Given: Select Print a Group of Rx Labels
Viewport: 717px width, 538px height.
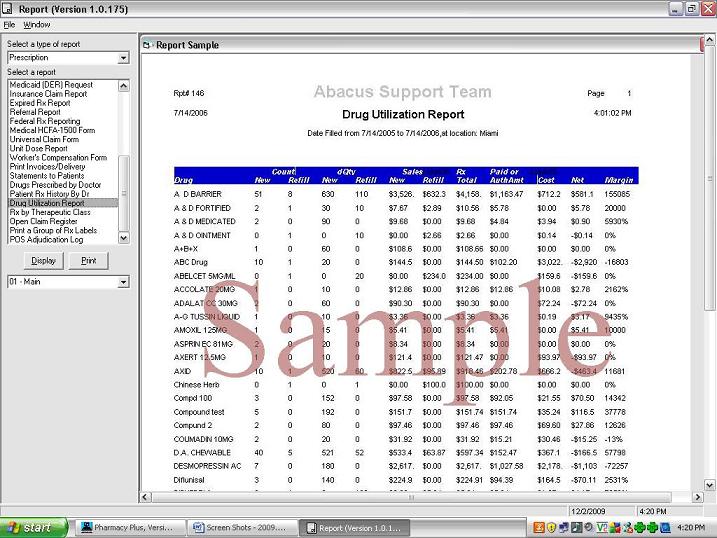Looking at the screenshot, I should pos(54,231).
